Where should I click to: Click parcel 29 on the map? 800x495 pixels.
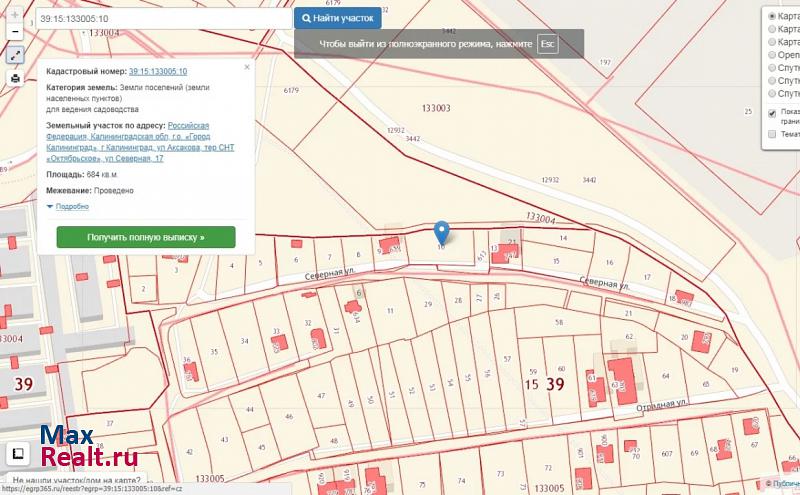[x=428, y=303]
